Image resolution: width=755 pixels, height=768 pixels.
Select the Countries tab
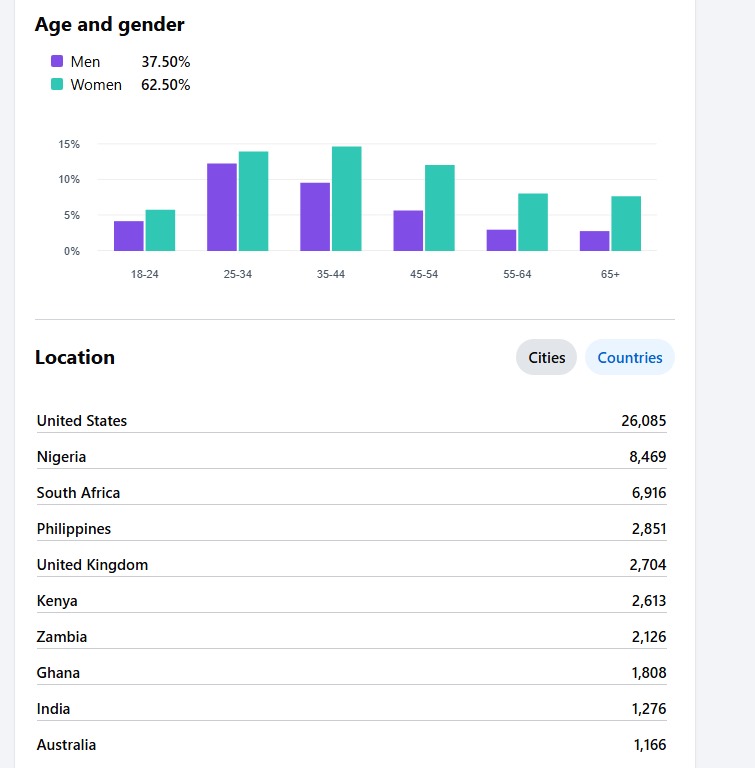pos(629,358)
